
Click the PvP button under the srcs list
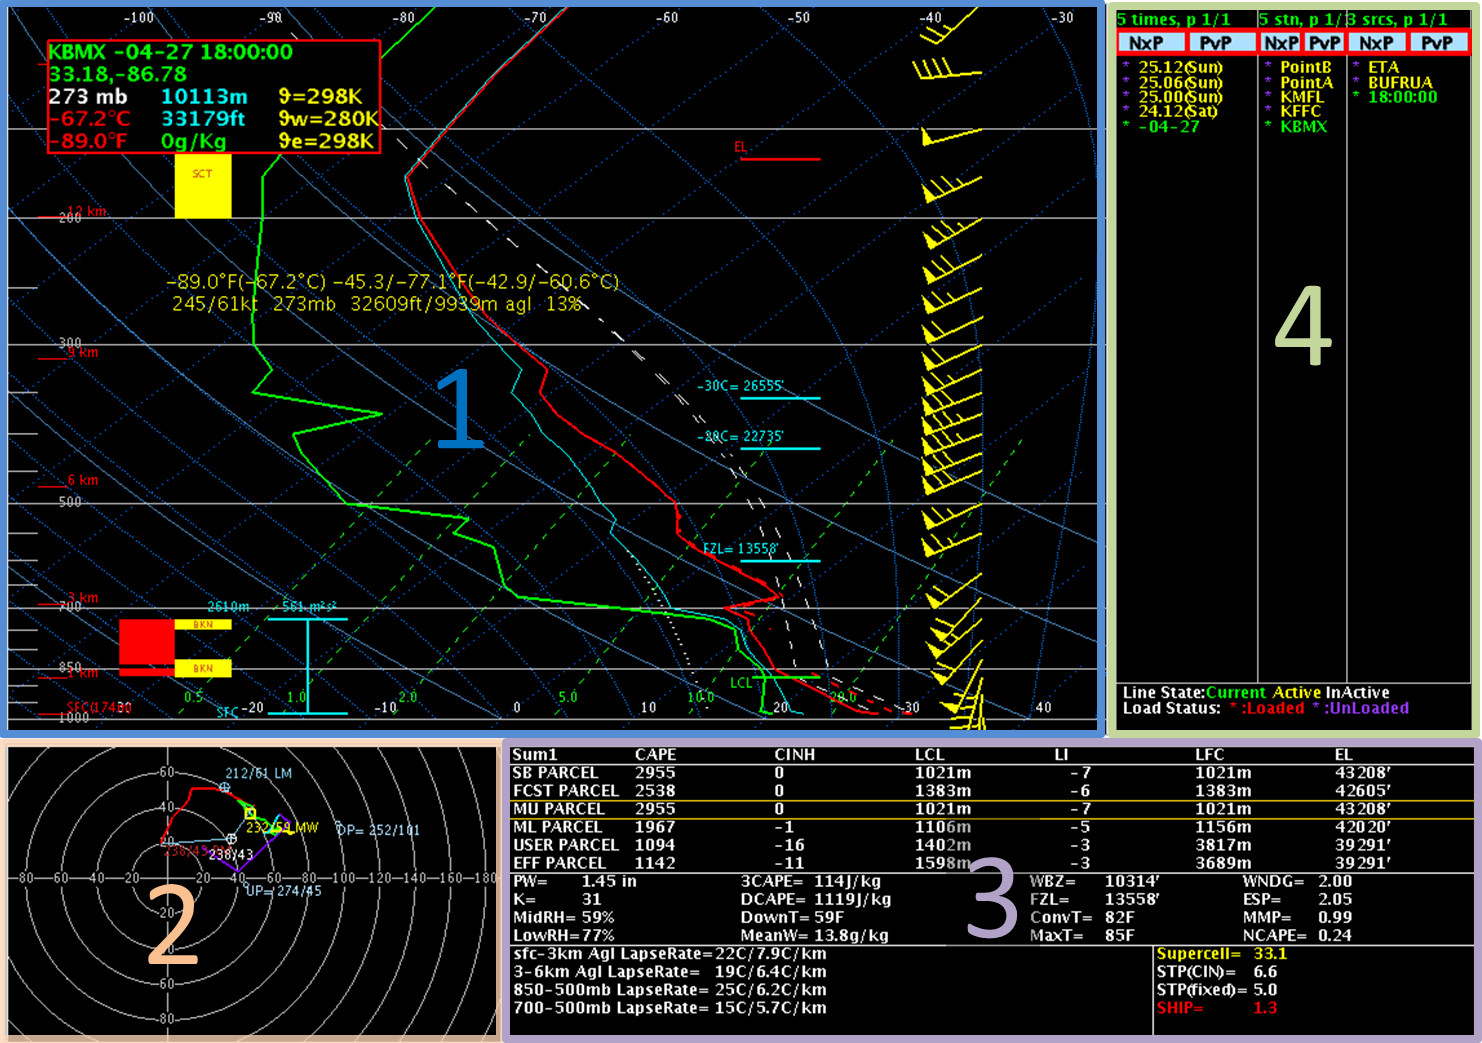[1438, 42]
